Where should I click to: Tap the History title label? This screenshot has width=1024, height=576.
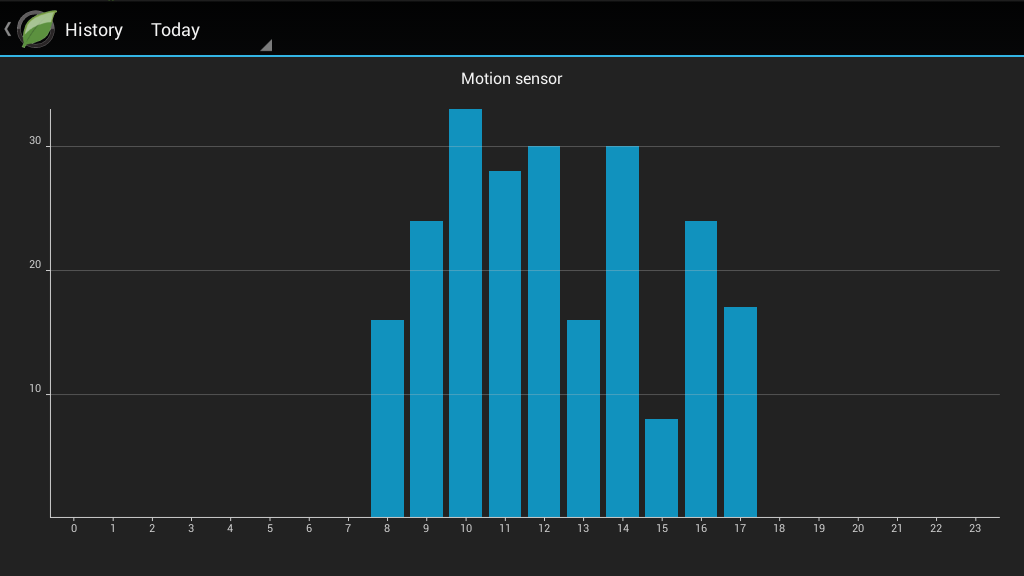pos(93,30)
